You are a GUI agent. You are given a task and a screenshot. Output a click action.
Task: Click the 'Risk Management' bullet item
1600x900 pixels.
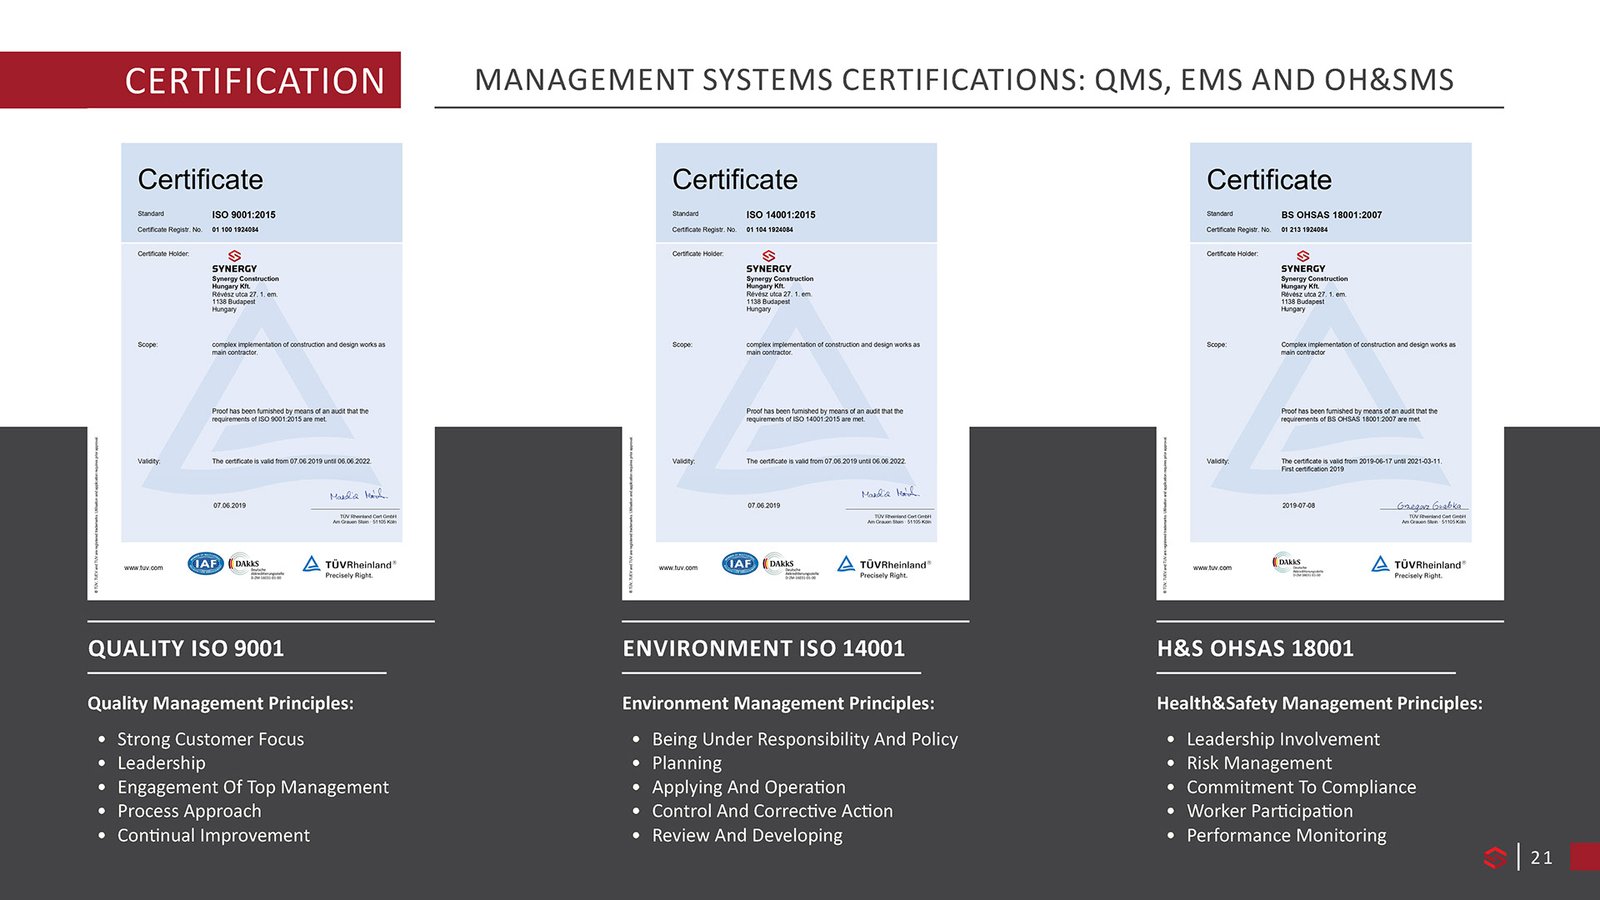[1259, 763]
